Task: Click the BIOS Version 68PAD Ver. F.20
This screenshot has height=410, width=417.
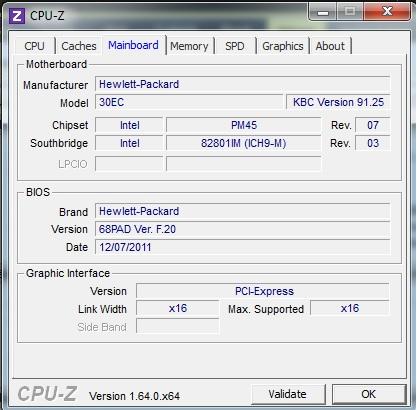Action: pyautogui.click(x=242, y=229)
